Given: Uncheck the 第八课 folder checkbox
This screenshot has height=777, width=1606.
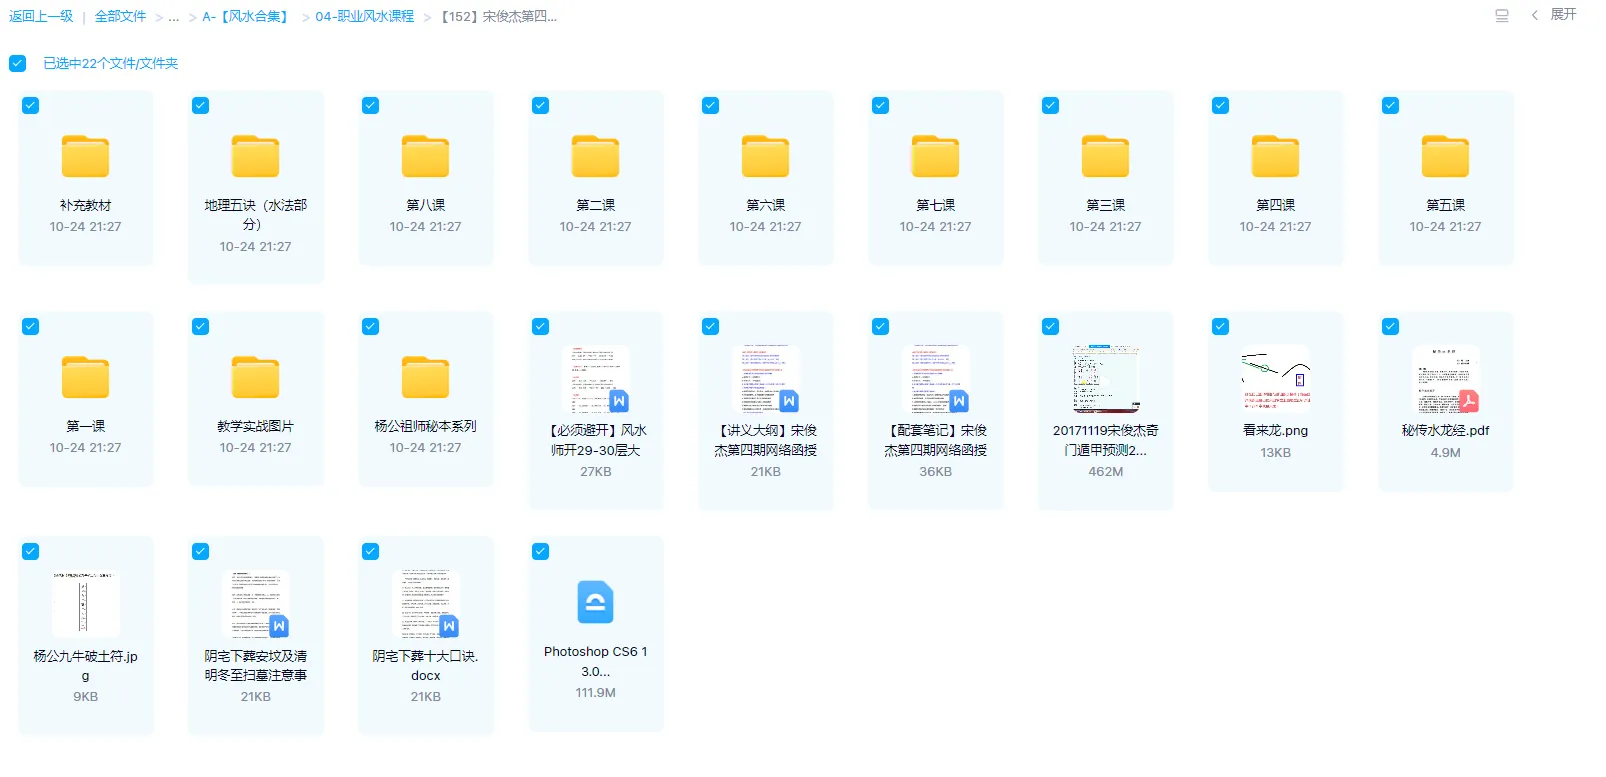Looking at the screenshot, I should pos(371,105).
